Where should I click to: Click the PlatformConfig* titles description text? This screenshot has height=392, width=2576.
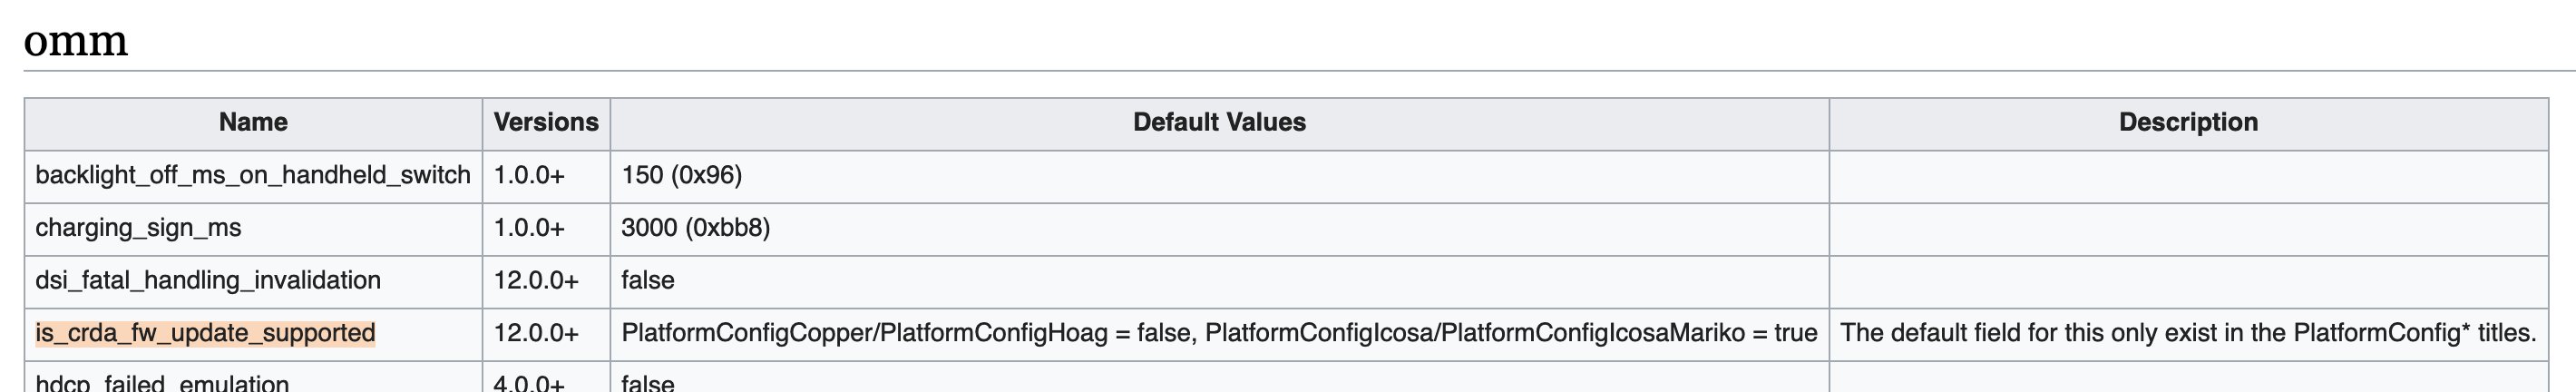pyautogui.click(x=2188, y=333)
